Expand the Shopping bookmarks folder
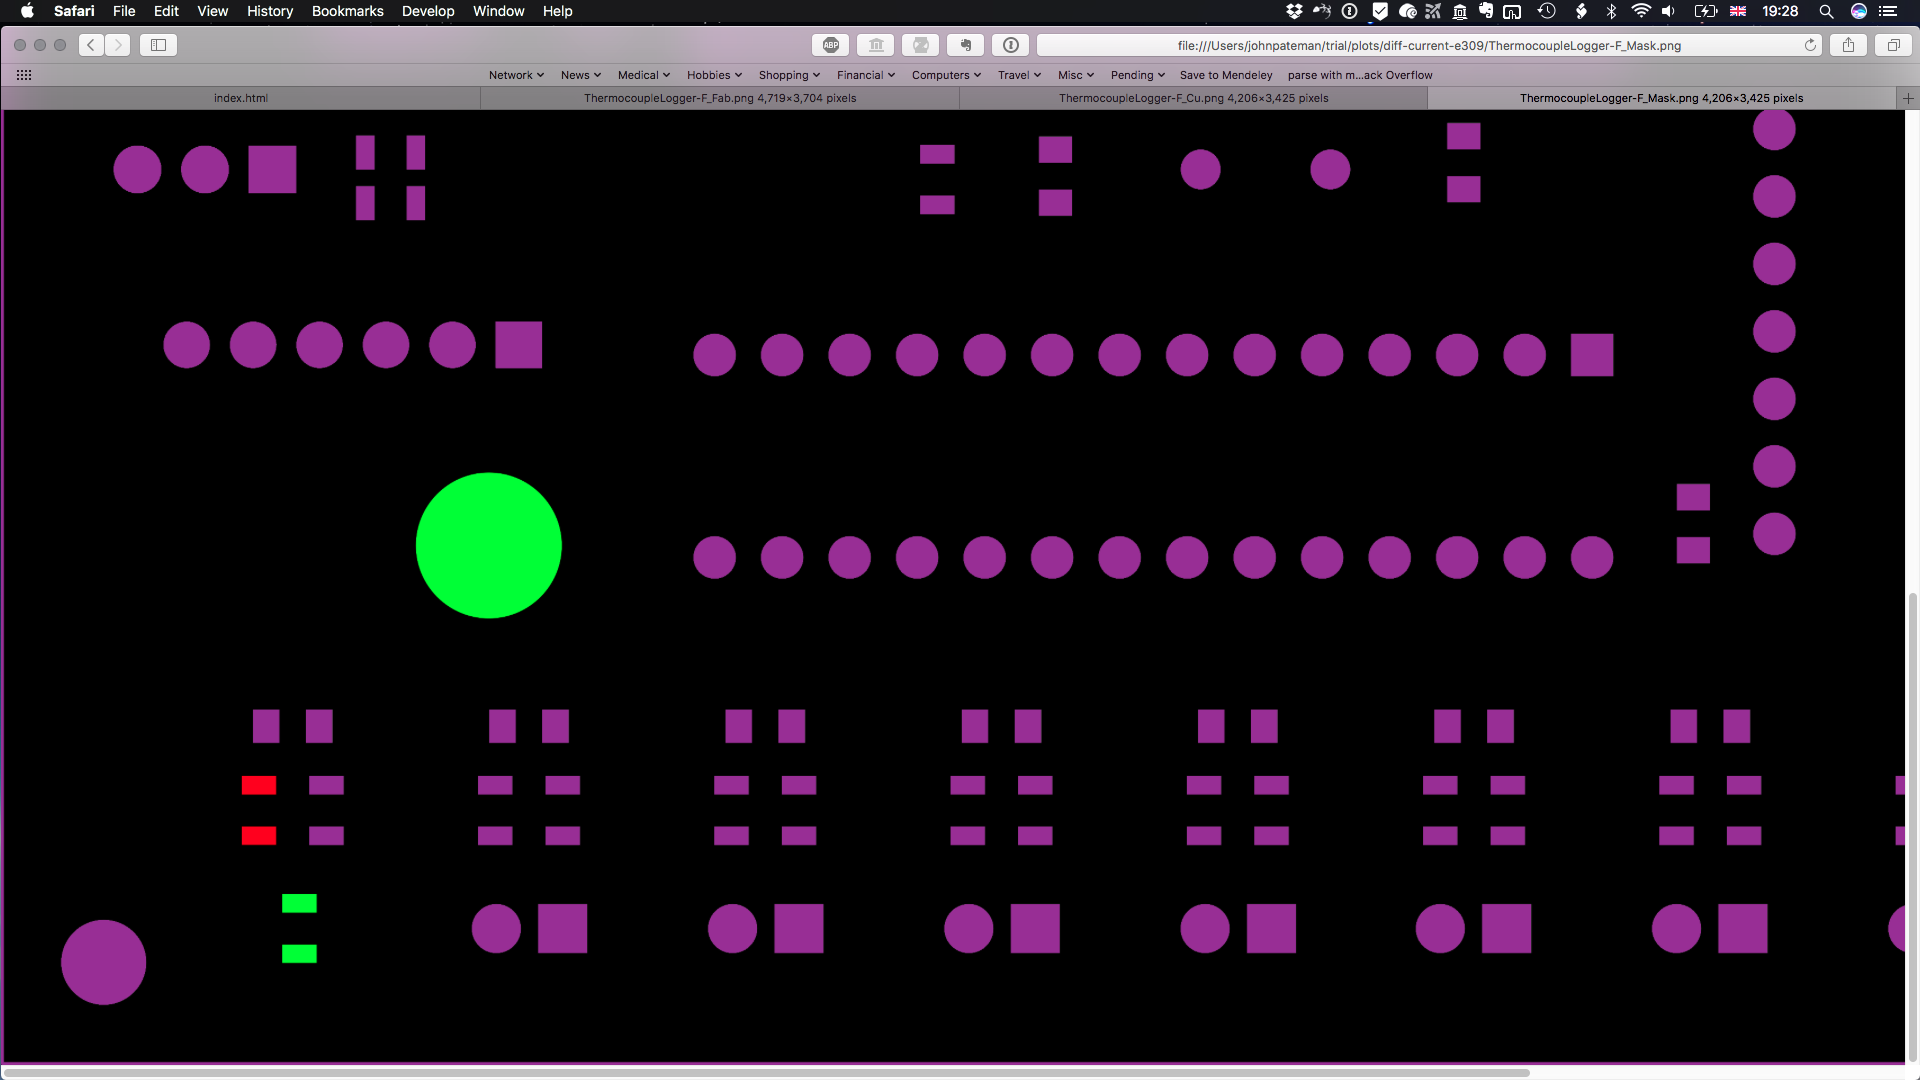Image resolution: width=1920 pixels, height=1080 pixels. click(x=789, y=75)
